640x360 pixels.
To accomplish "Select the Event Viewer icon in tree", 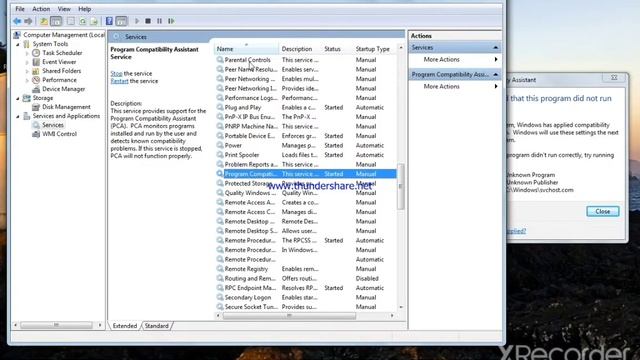I will point(36,62).
